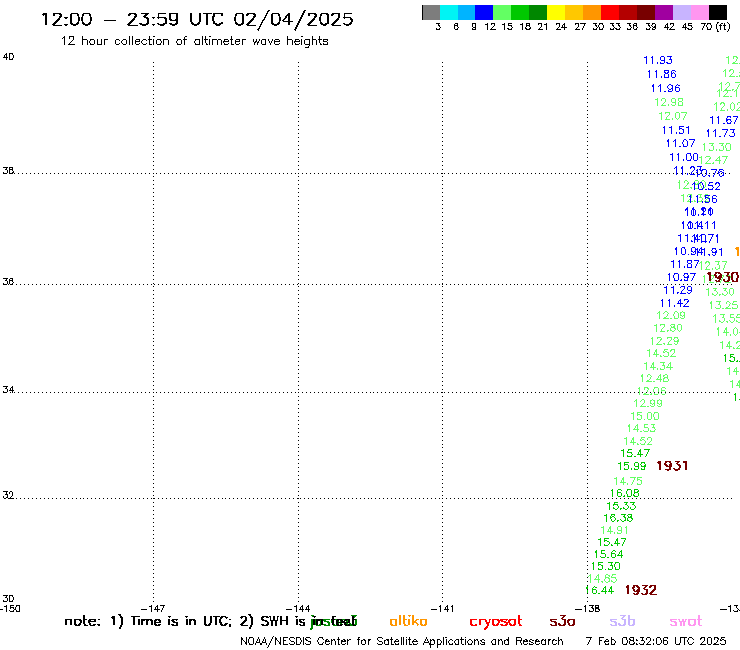Click the wave height value "11.42"
Image resolution: width=740 pixels, height=650 pixels.
[675, 304]
